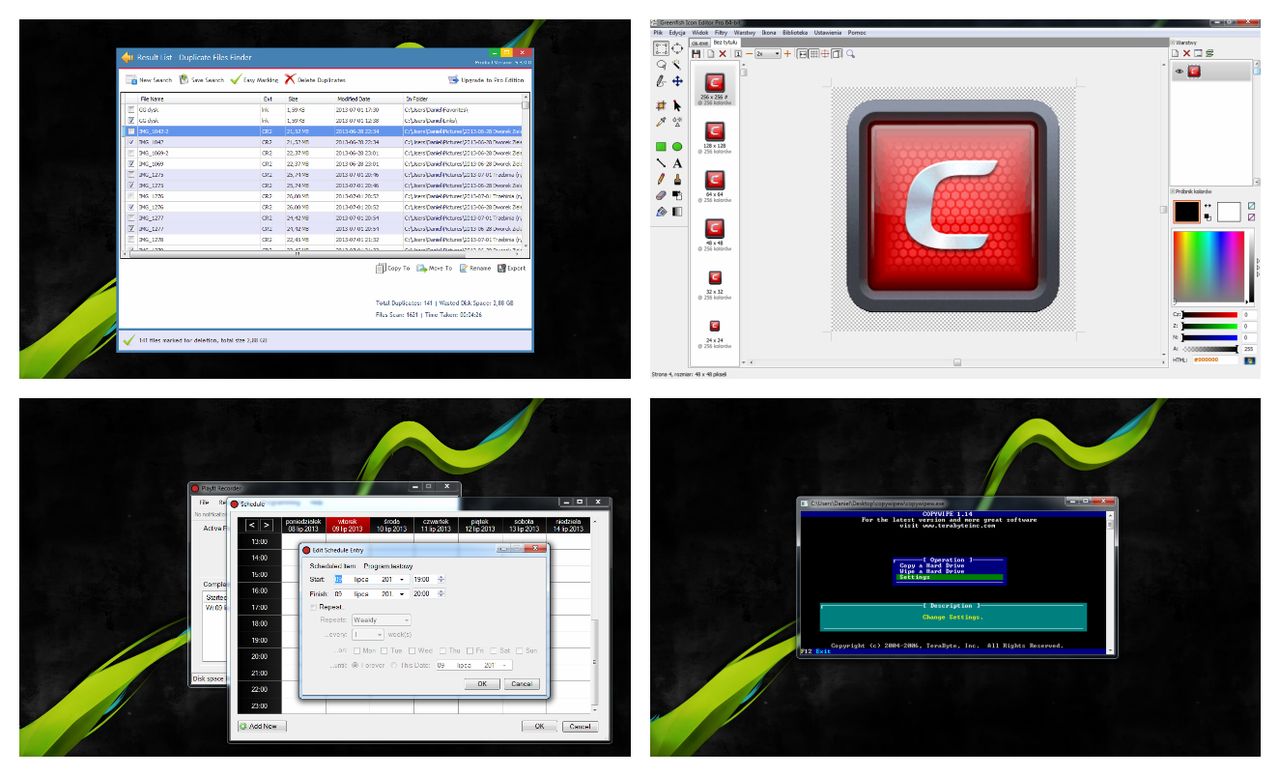This screenshot has height=776, width=1280.
Task: Select Settings in the CopyWipe Operation menu
Action: 950,577
